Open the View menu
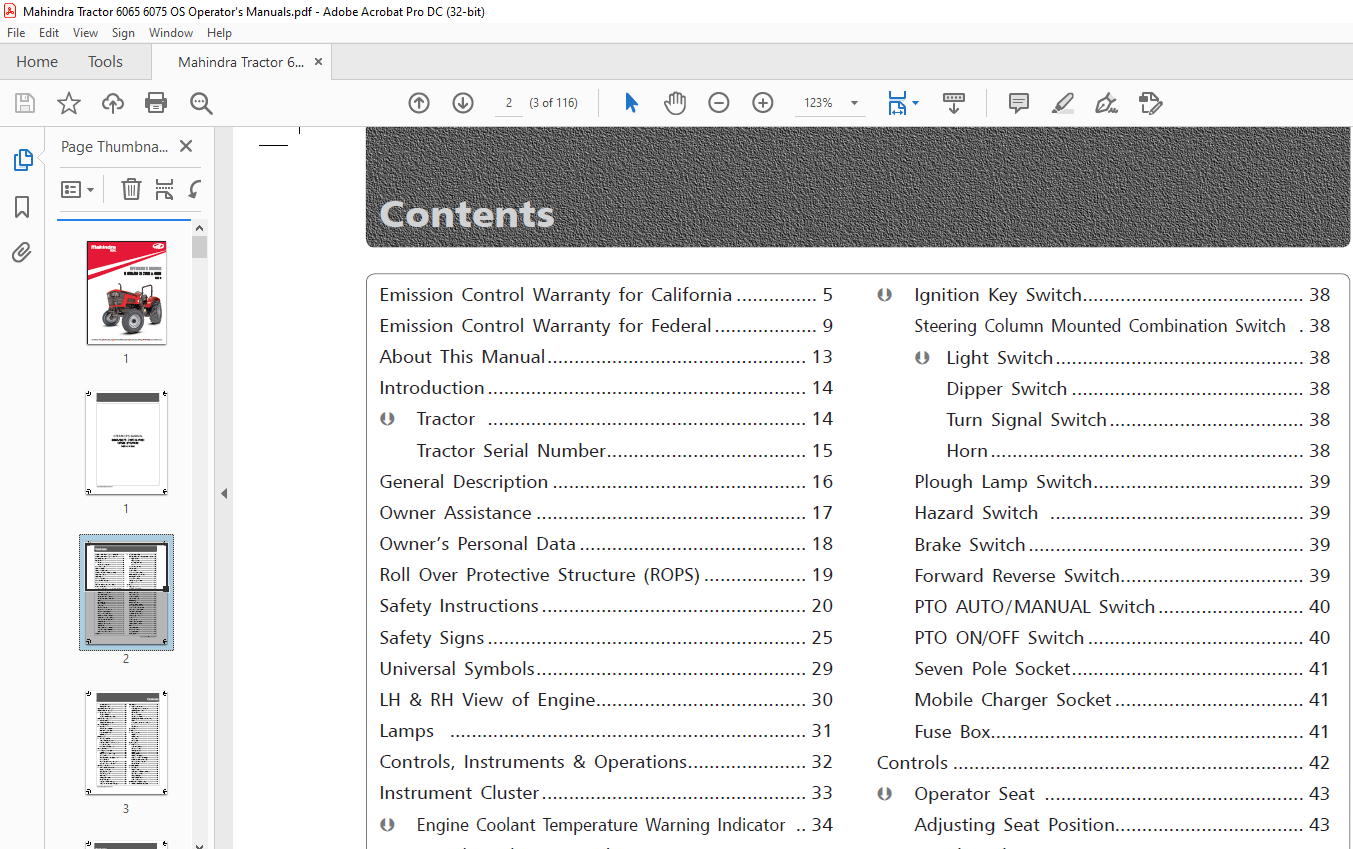Viewport: 1353px width, 849px height. tap(85, 33)
